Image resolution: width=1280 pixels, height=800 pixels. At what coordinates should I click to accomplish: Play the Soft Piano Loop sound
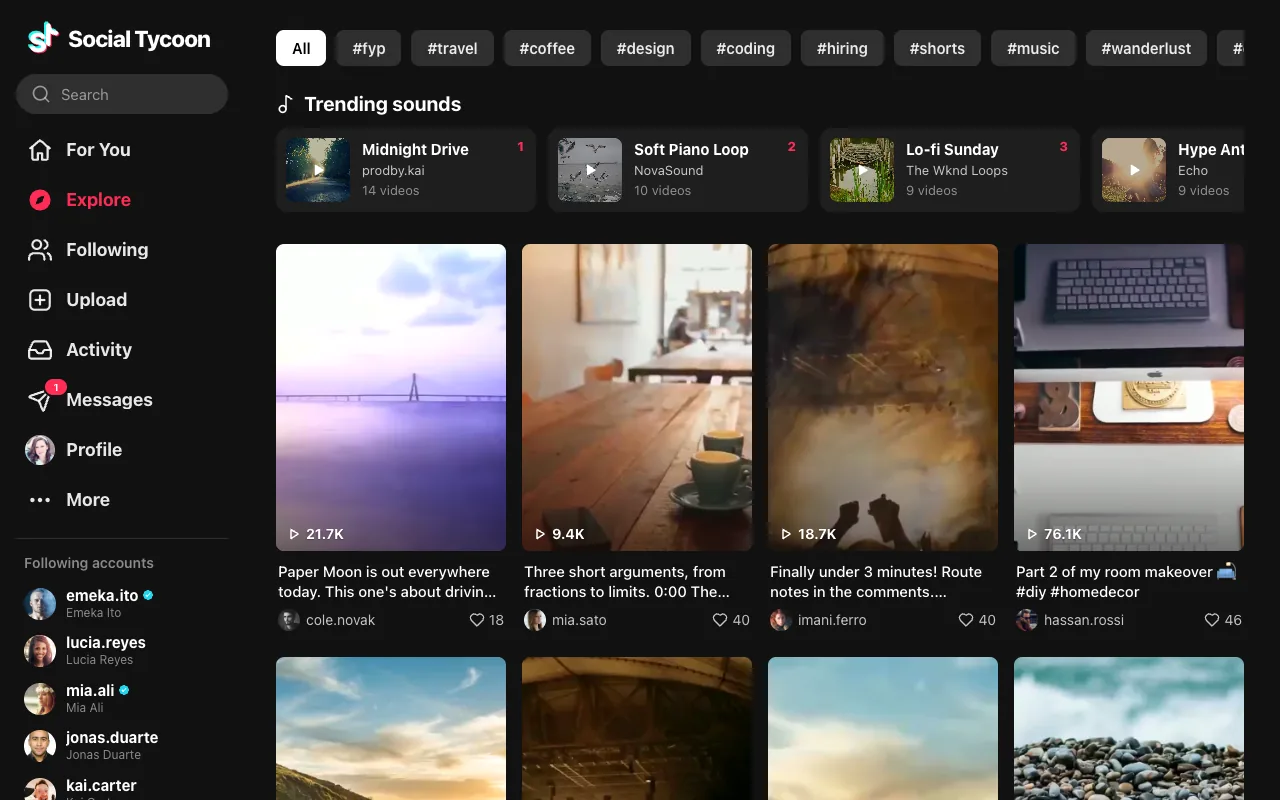(x=590, y=170)
